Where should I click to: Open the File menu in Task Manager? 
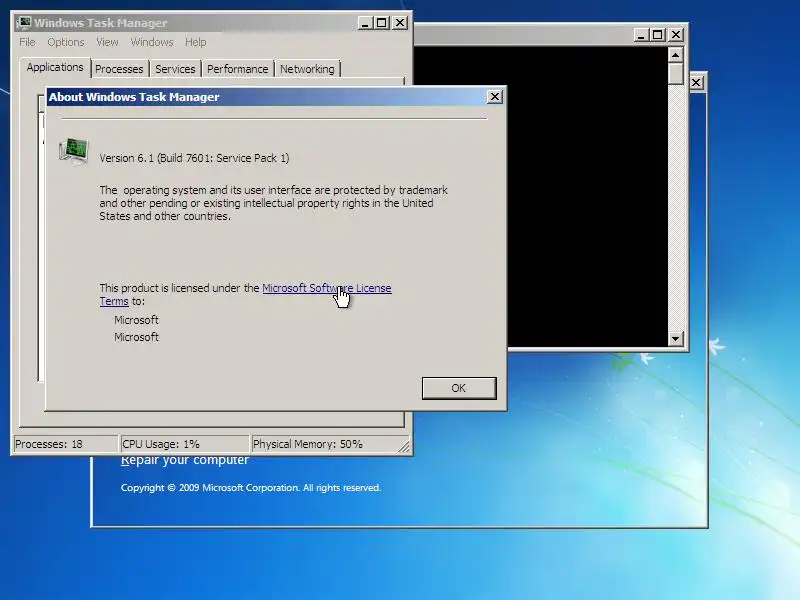28,42
